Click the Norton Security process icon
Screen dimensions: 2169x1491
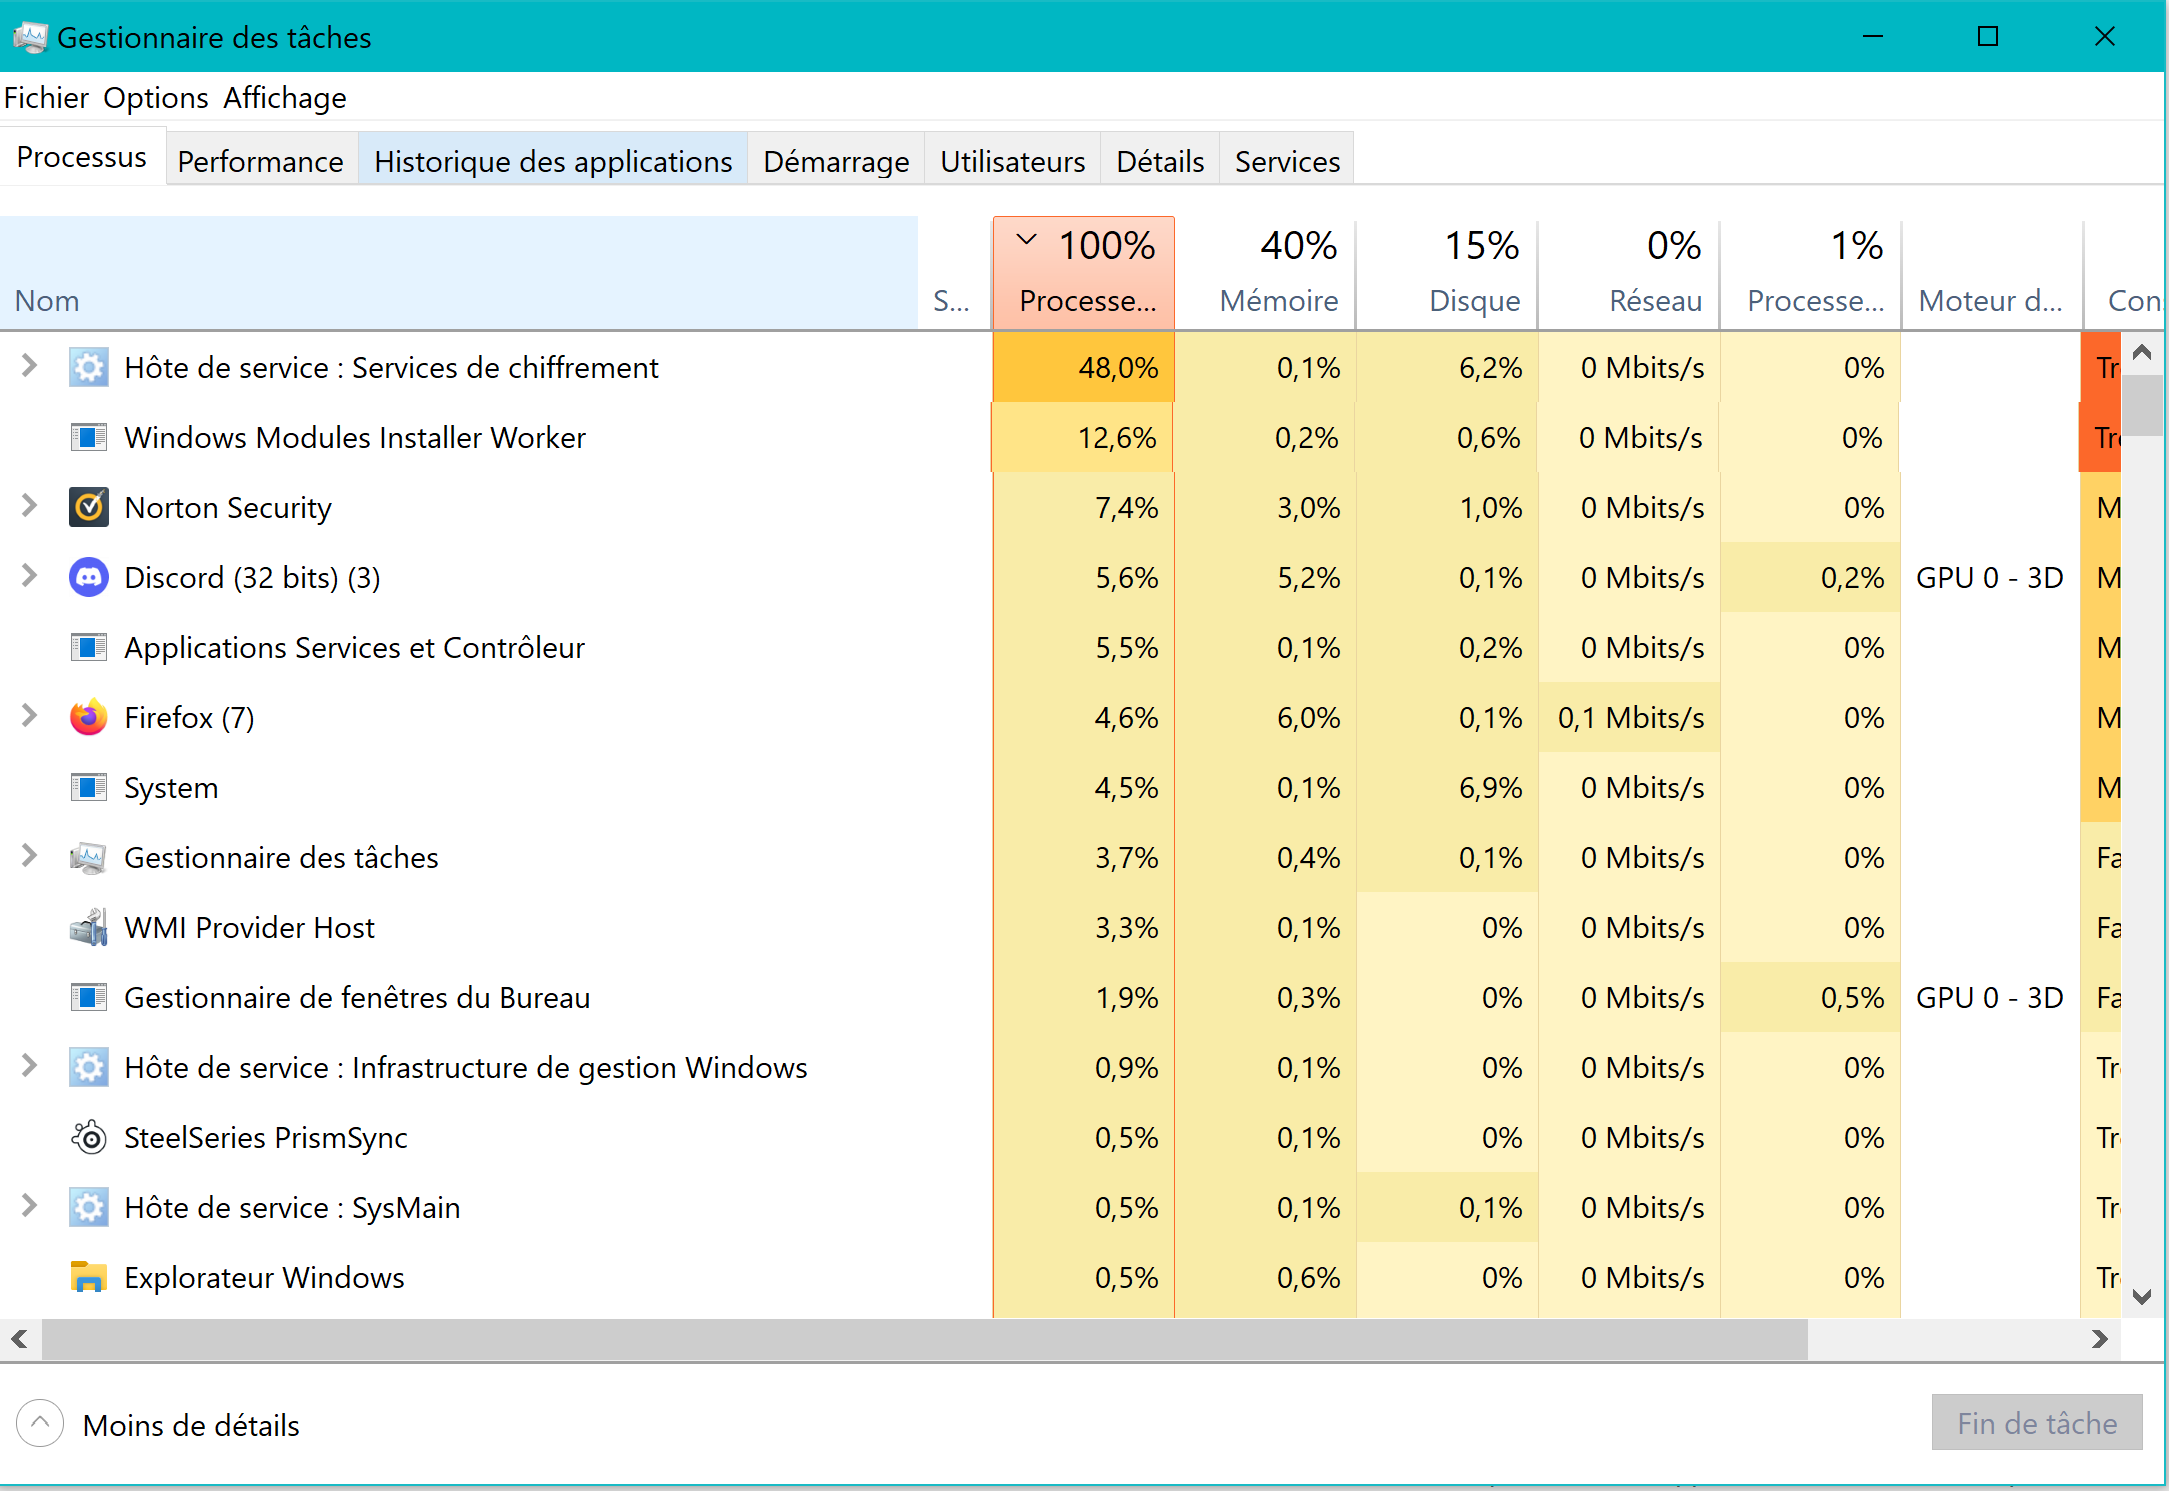(89, 508)
